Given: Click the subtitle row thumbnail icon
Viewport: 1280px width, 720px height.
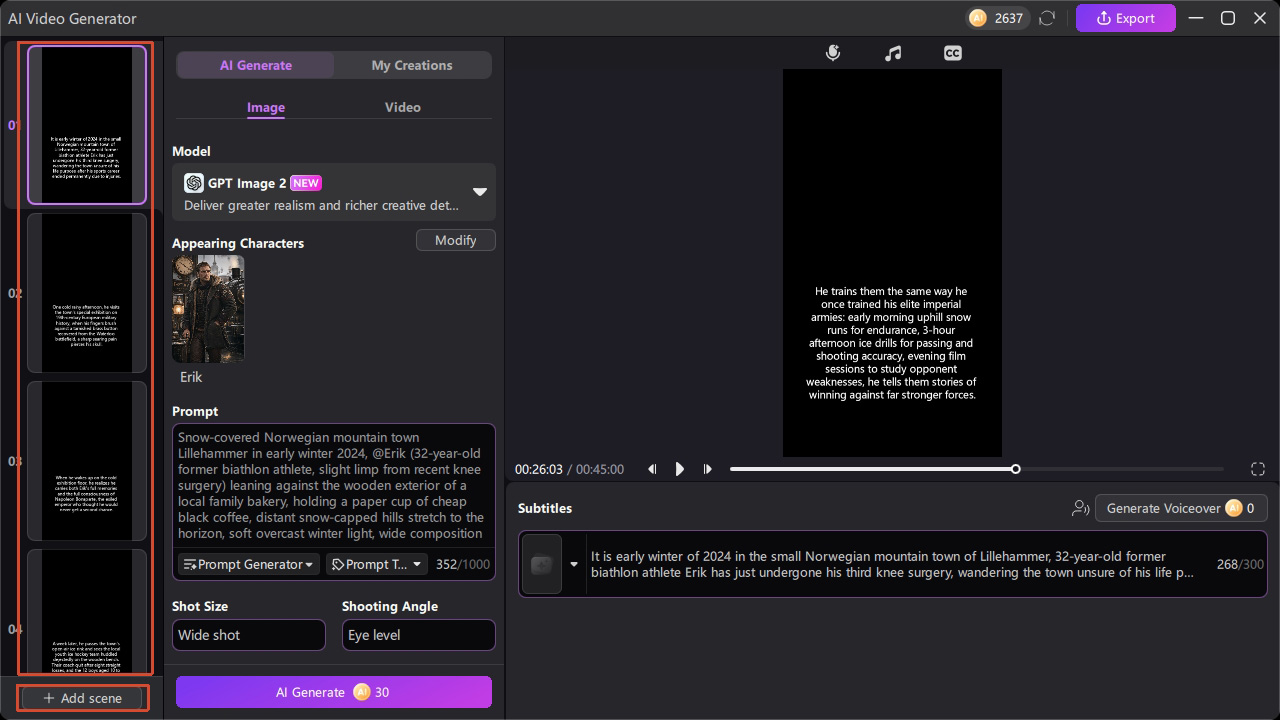Looking at the screenshot, I should 542,564.
